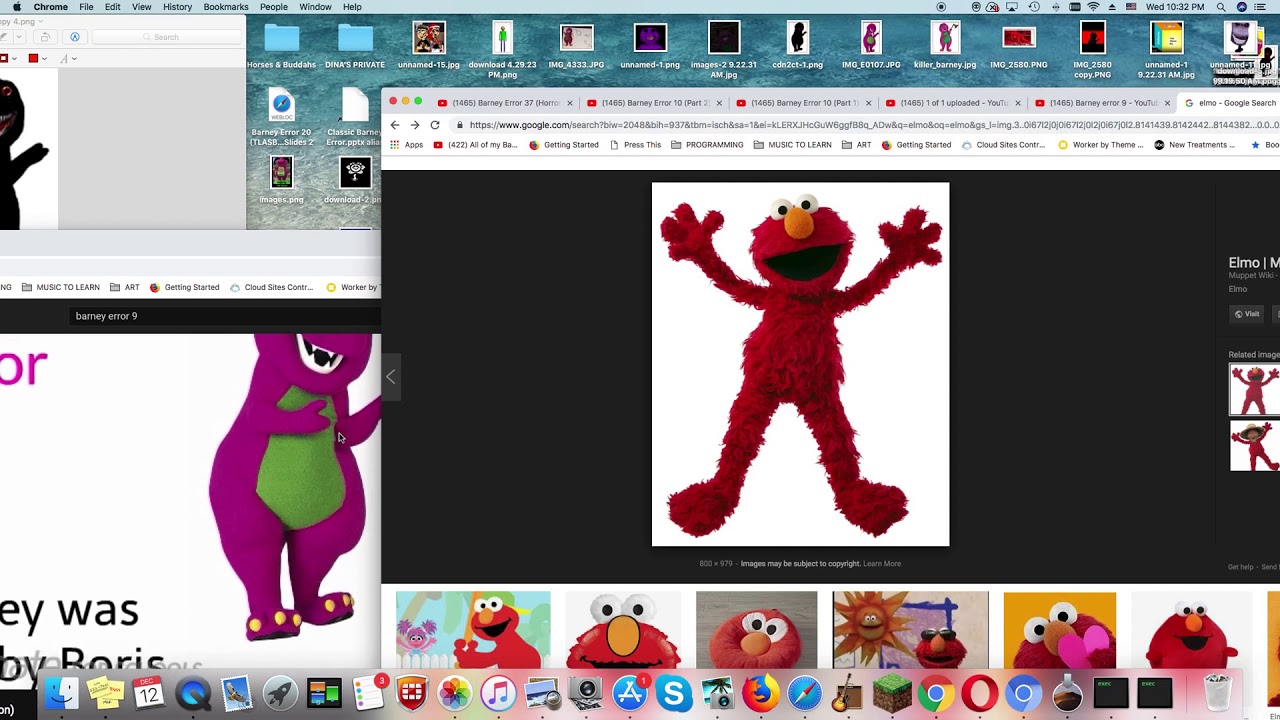Open Stickies in the dock
1280x720 pixels.
105,693
